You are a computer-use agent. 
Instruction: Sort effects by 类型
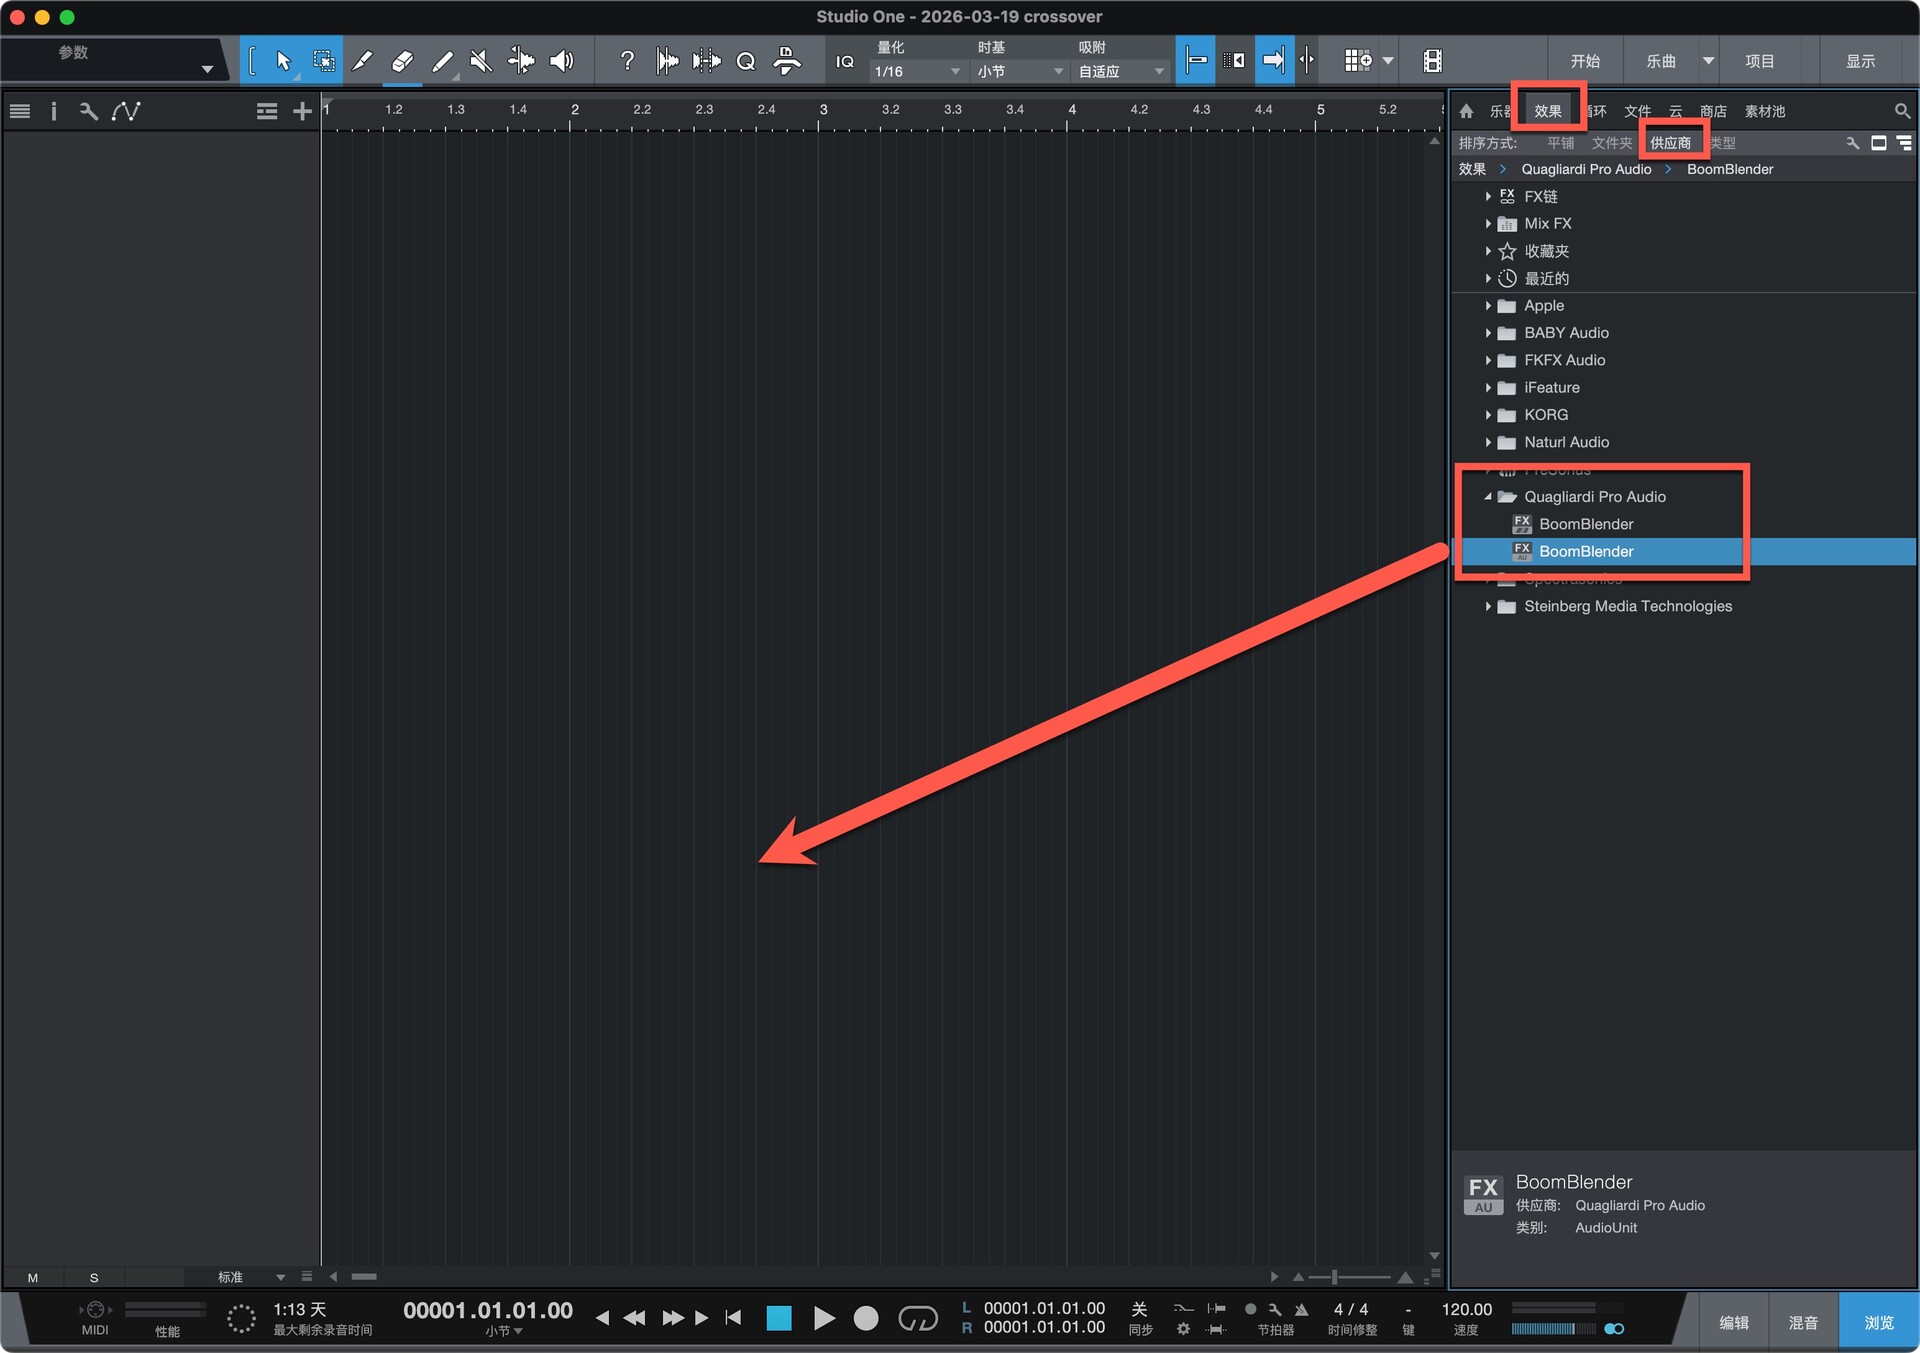tap(1723, 143)
